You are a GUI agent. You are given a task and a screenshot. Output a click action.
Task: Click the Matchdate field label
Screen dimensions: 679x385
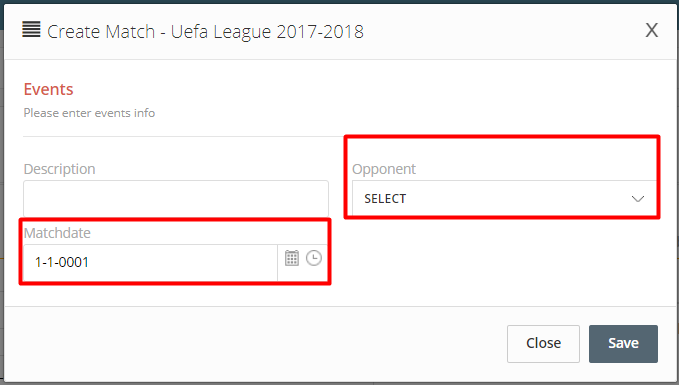[57, 233]
